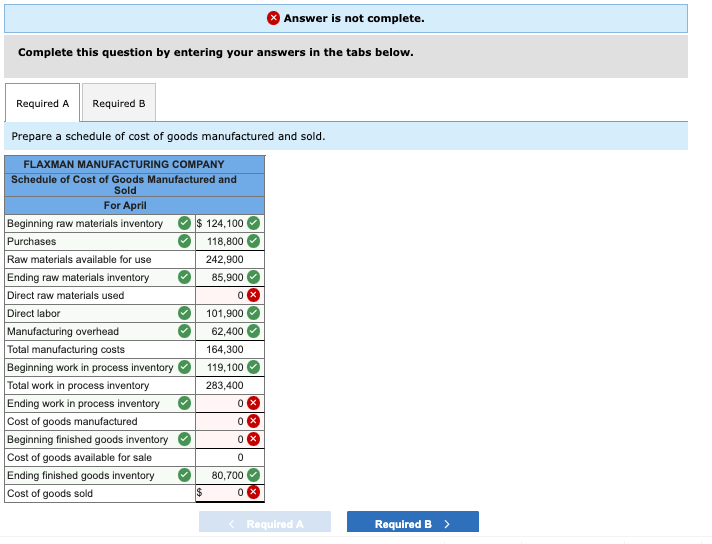
Task: Click green check next to Ending work in process inventory label
Action: click(184, 403)
